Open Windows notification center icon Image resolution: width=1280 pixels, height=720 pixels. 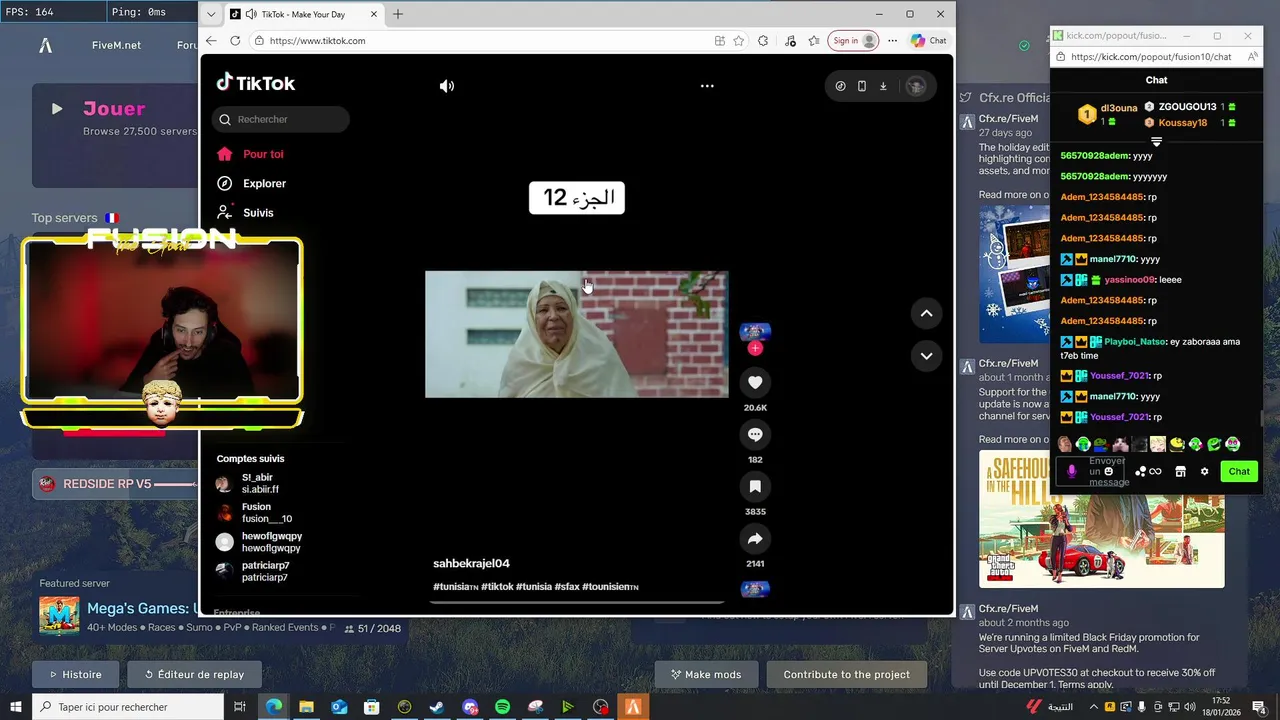(x=1260, y=706)
